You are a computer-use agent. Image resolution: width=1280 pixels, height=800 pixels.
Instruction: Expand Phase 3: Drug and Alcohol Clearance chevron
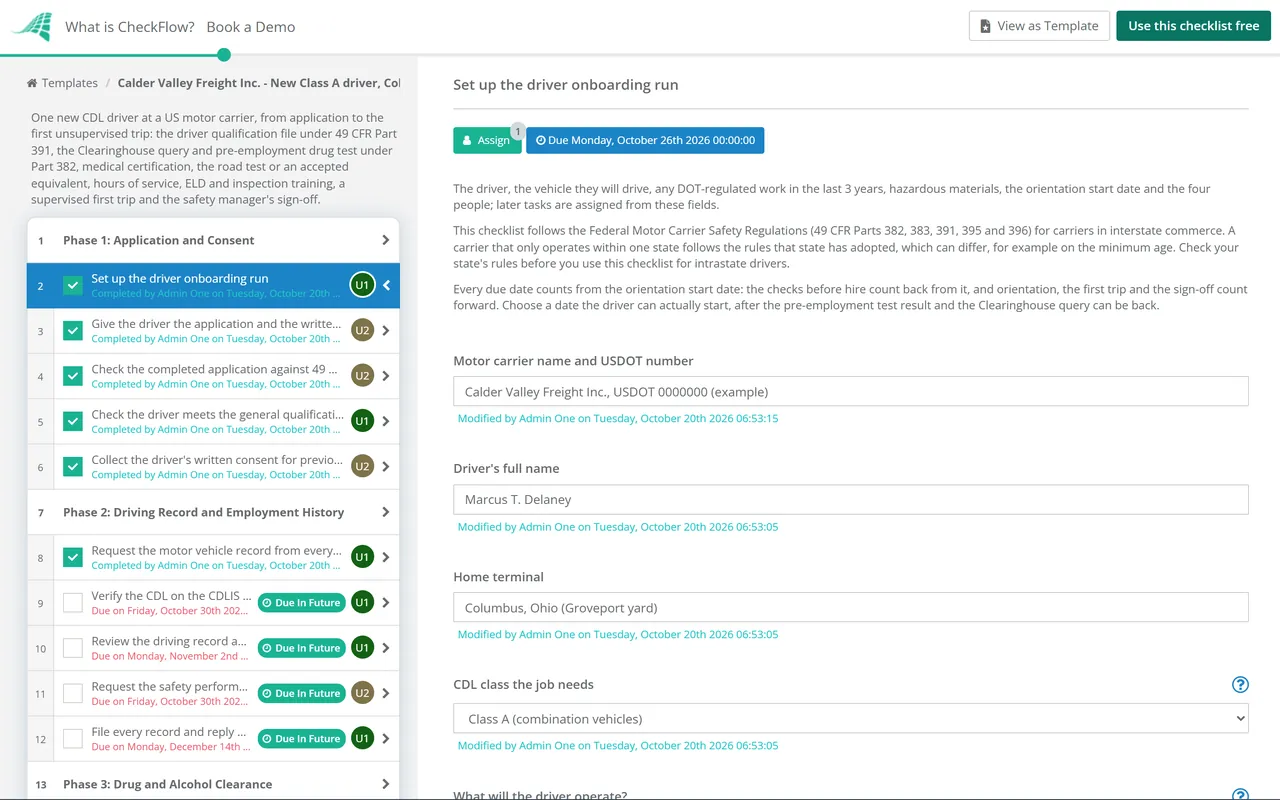[x=386, y=784]
